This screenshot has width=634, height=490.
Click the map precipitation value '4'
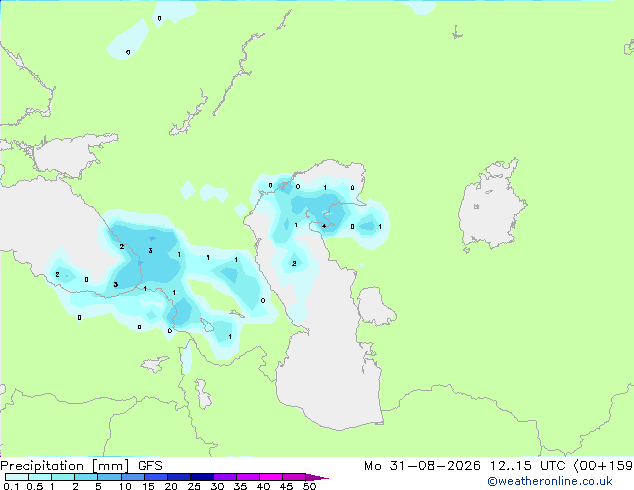pyautogui.click(x=324, y=226)
